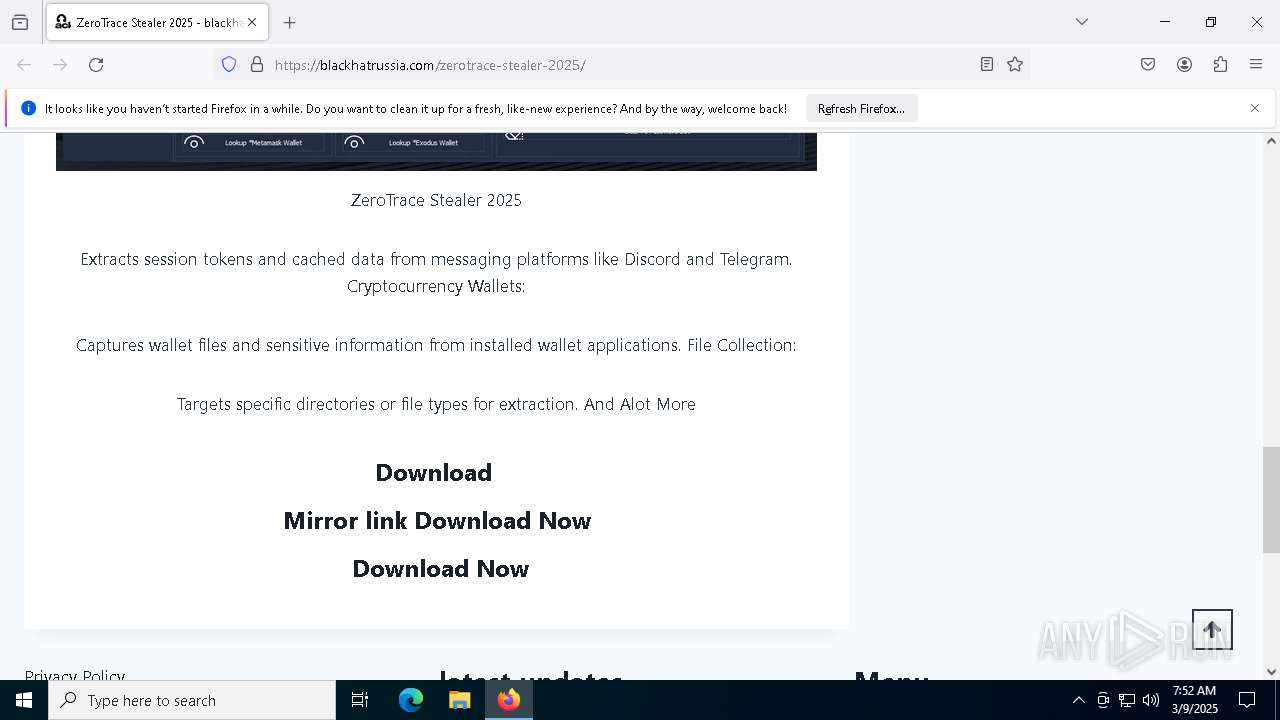Click the taskbar search box

192,700
